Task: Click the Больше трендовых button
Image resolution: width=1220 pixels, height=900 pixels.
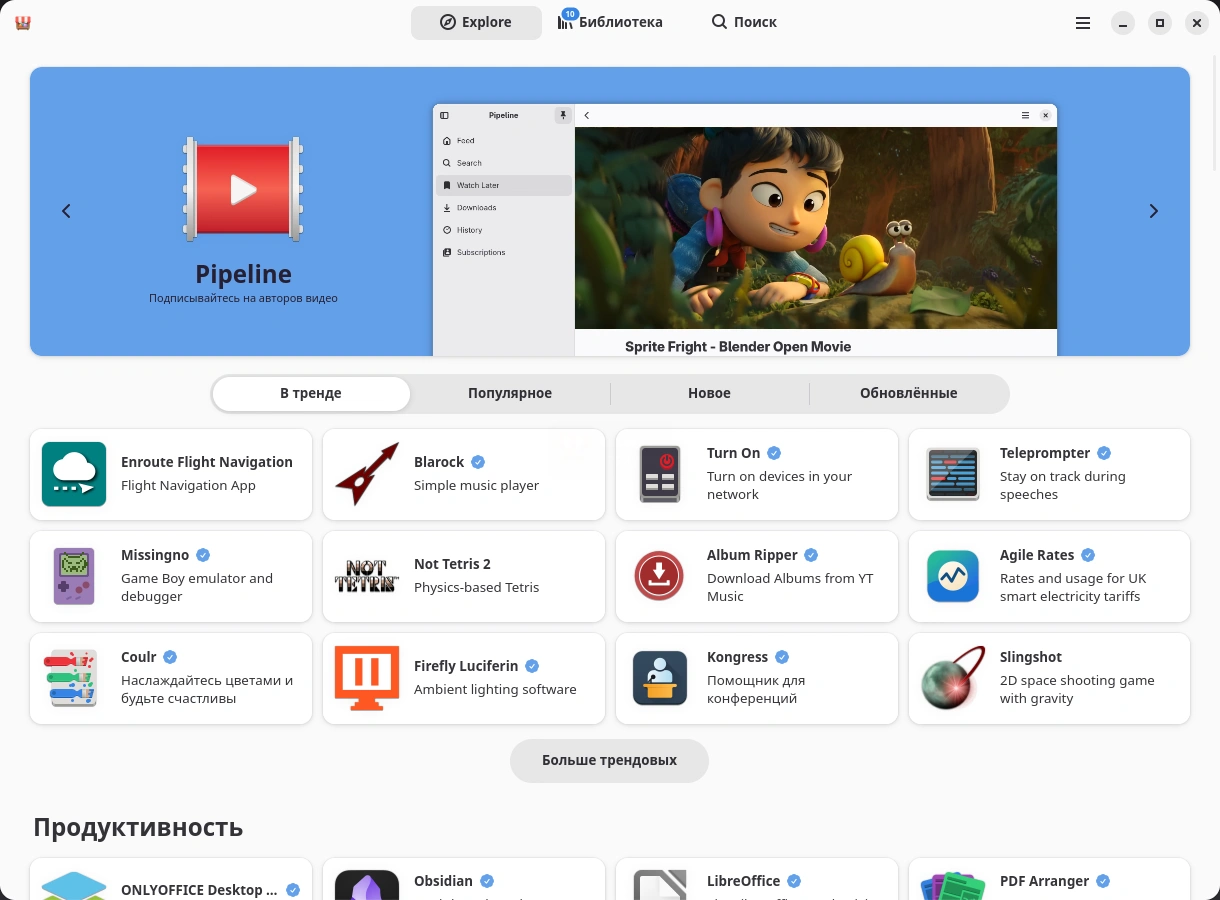Action: point(609,760)
